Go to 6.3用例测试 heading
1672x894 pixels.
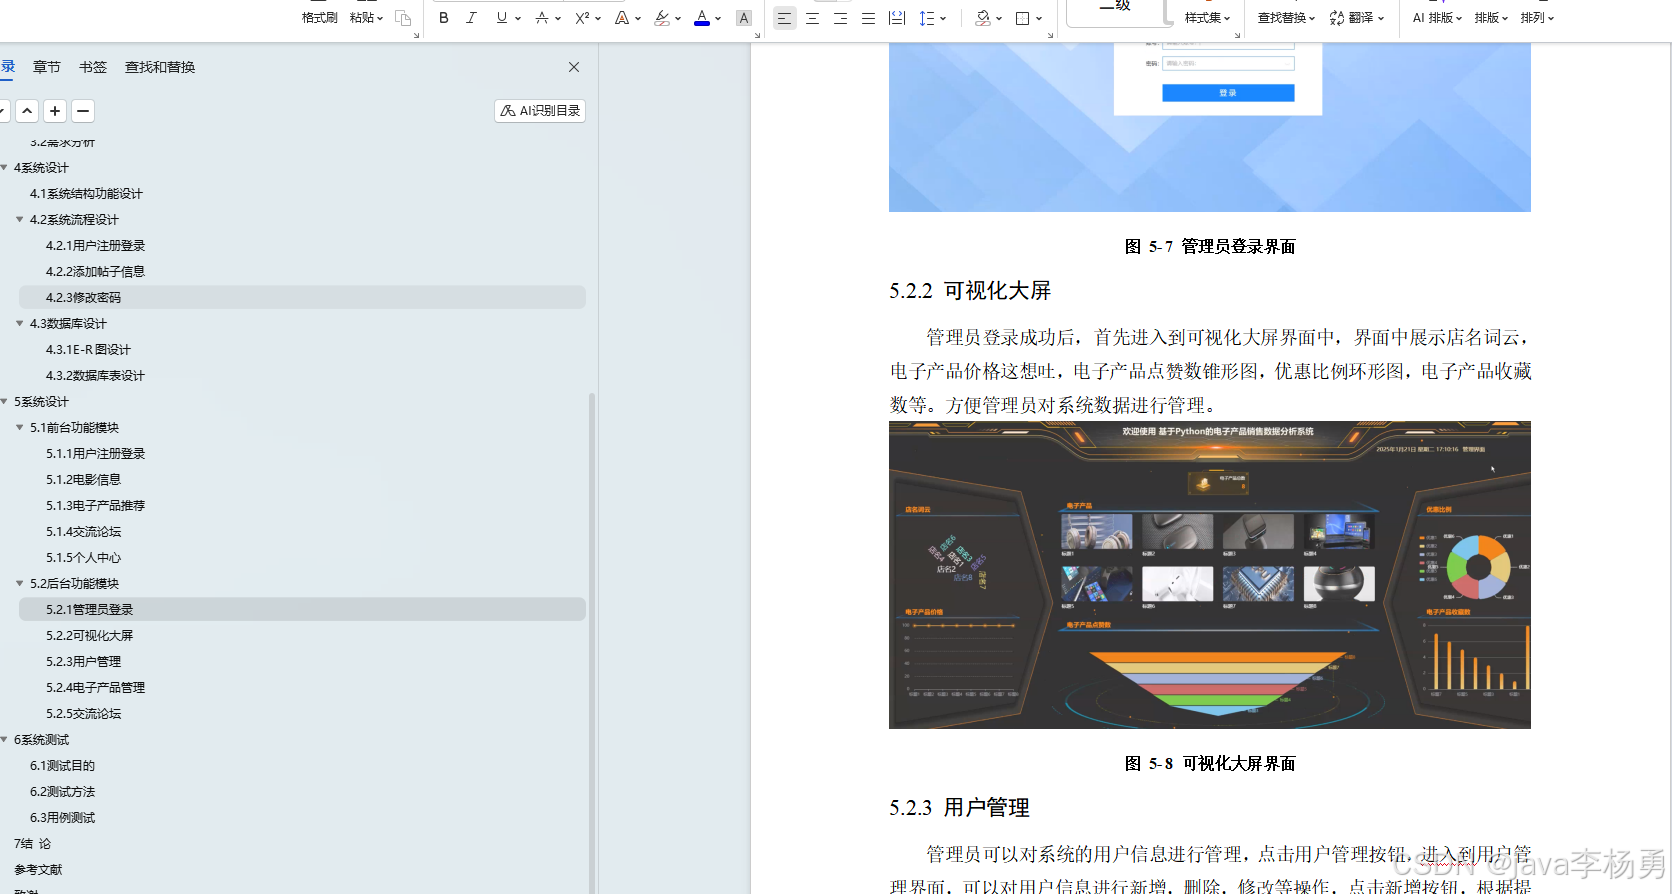coord(62,818)
